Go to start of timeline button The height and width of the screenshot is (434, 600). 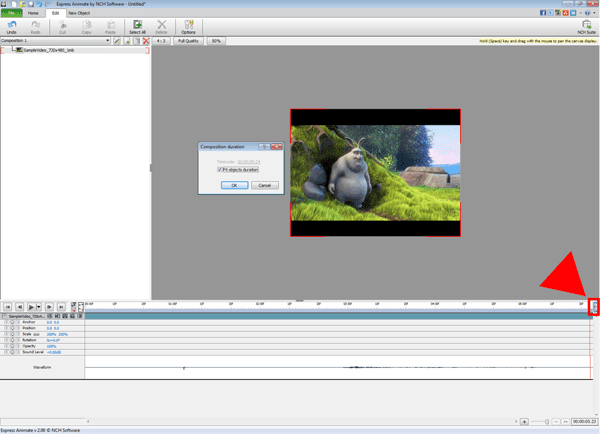[8, 307]
